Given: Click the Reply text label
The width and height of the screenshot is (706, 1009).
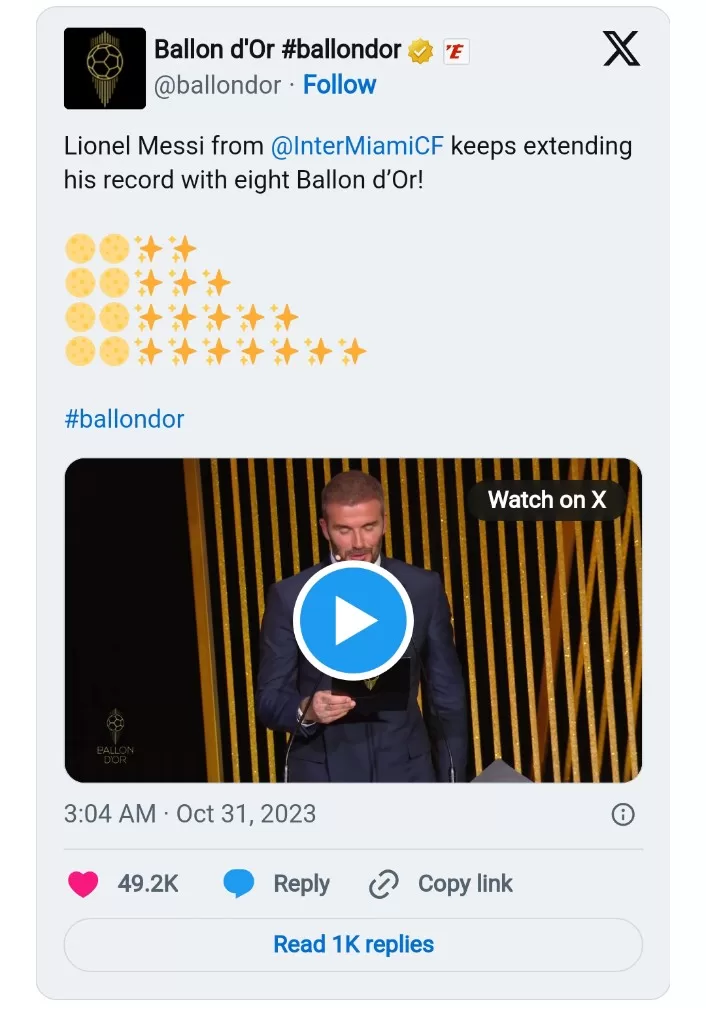Looking at the screenshot, I should coord(301,884).
